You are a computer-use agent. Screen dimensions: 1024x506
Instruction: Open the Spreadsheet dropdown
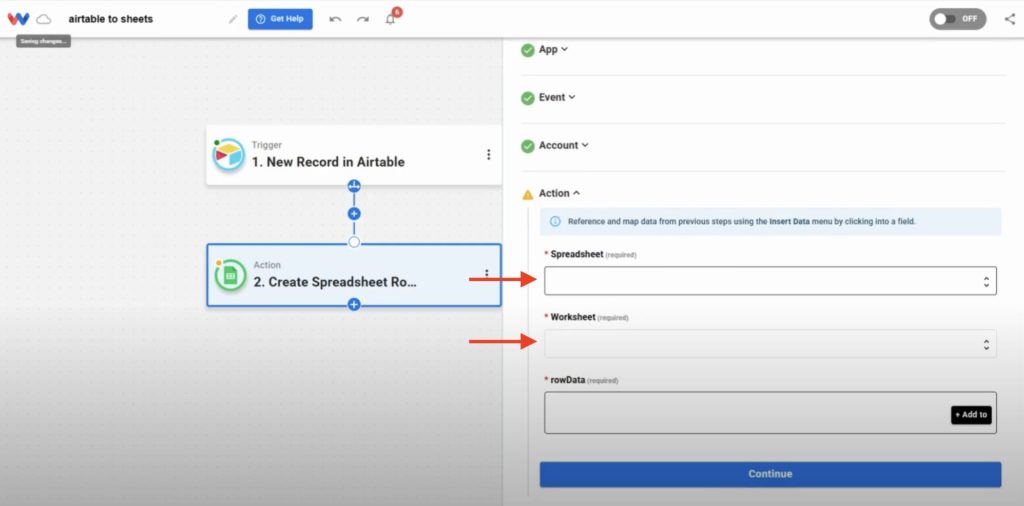[x=770, y=281]
